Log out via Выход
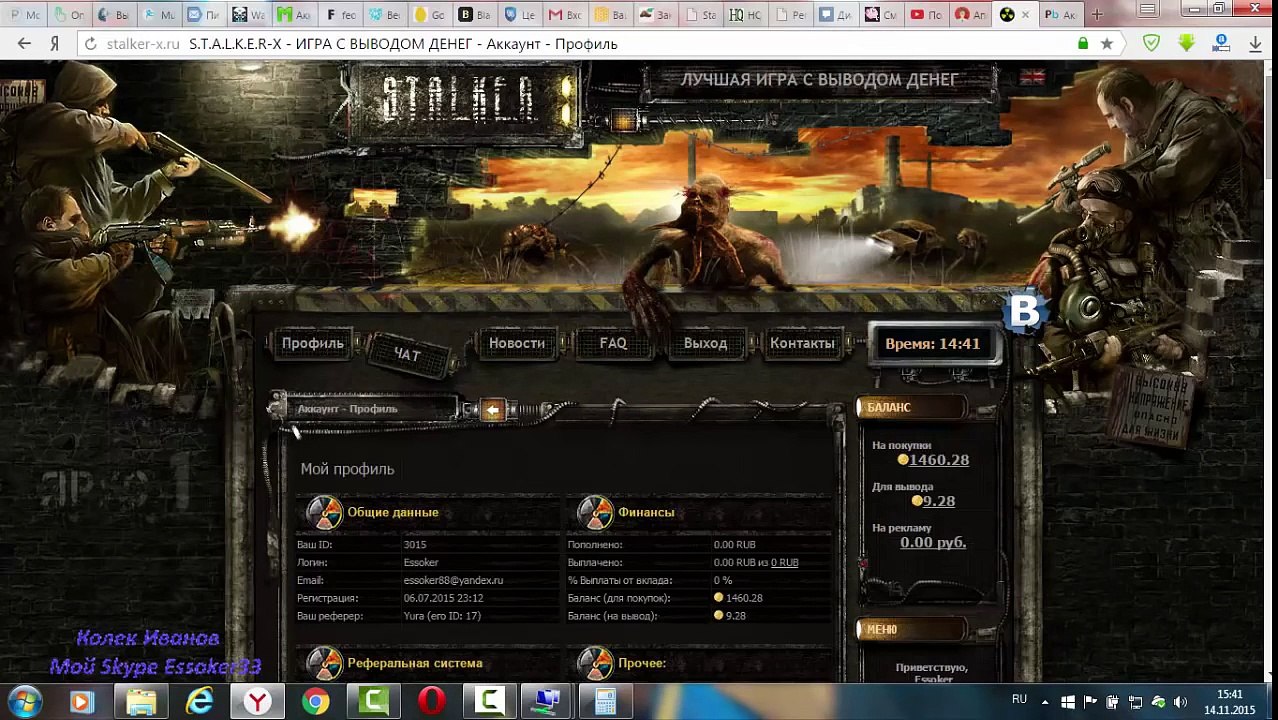1278x720 pixels. (x=705, y=343)
